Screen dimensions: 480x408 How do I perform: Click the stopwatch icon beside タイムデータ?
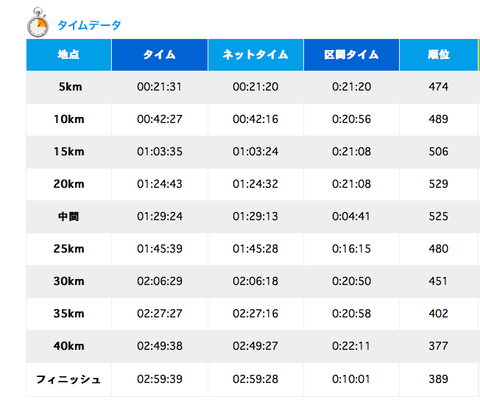pyautogui.click(x=38, y=22)
